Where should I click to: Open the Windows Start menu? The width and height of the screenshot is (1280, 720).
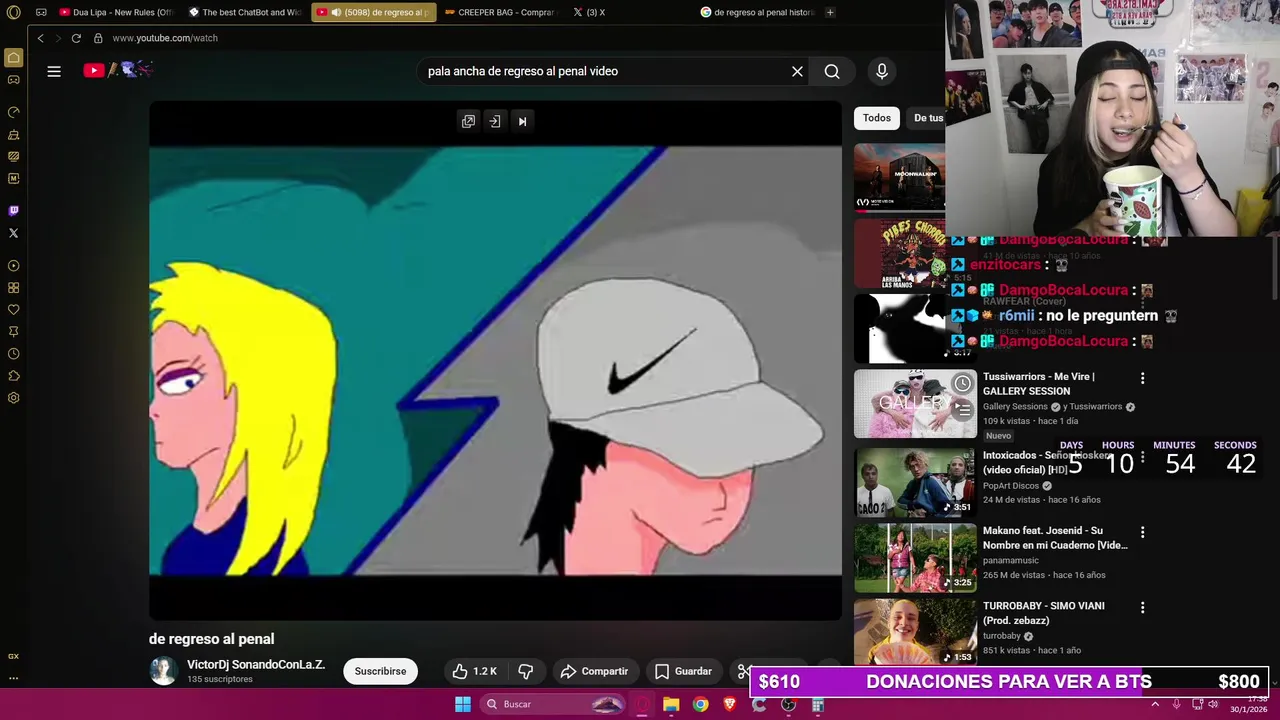pyautogui.click(x=463, y=704)
